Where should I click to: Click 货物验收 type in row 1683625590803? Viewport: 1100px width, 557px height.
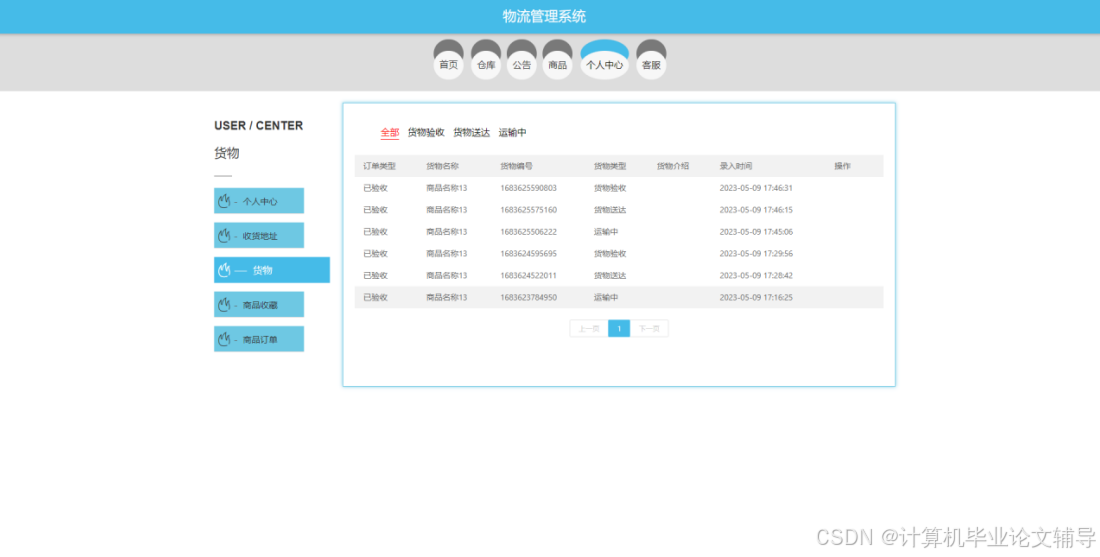pos(610,188)
